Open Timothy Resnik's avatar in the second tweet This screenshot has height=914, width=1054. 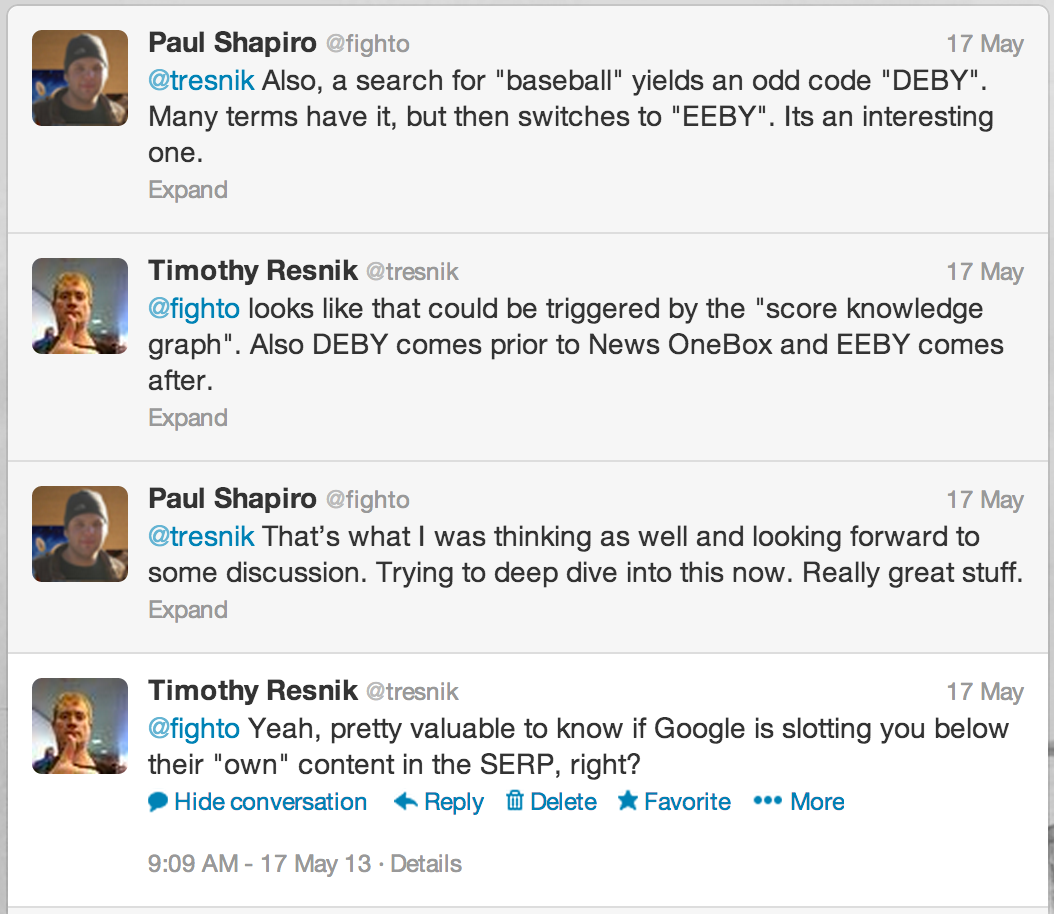point(80,306)
